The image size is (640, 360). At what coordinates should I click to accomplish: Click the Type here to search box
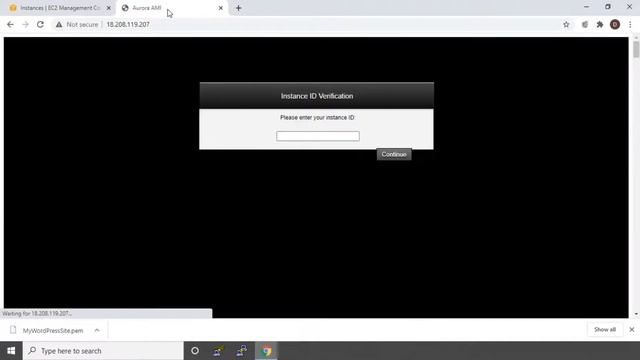(x=103, y=351)
